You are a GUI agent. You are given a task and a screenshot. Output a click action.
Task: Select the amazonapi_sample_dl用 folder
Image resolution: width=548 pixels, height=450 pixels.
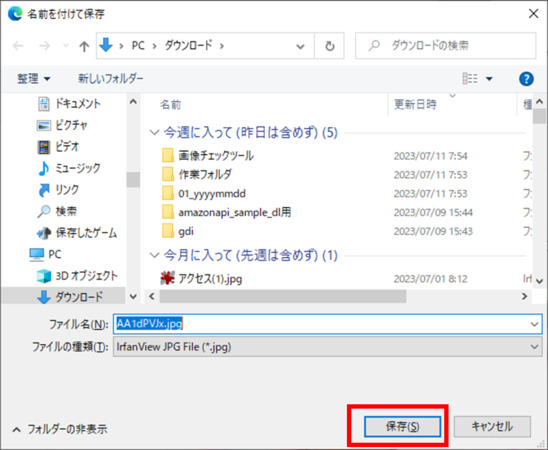[235, 212]
